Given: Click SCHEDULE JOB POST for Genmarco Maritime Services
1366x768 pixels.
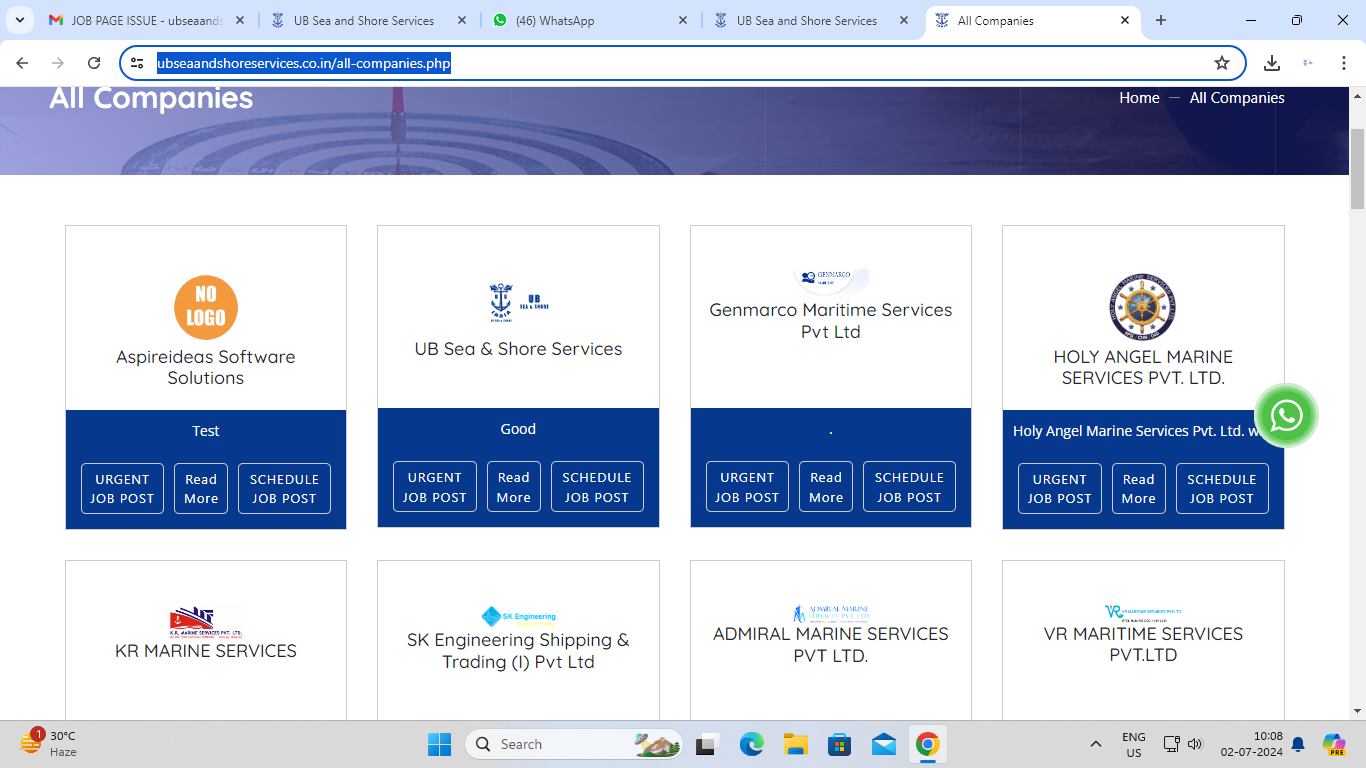Looking at the screenshot, I should tap(908, 487).
